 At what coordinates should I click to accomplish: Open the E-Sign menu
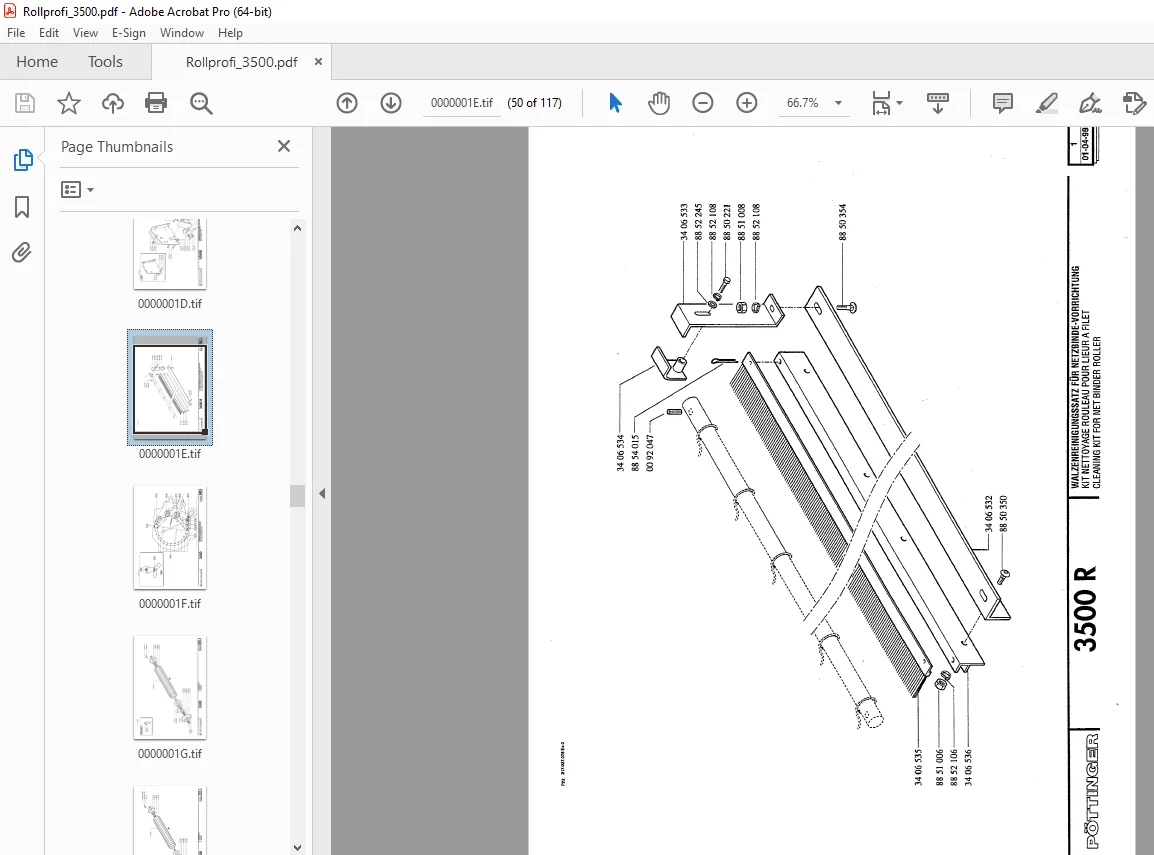129,33
